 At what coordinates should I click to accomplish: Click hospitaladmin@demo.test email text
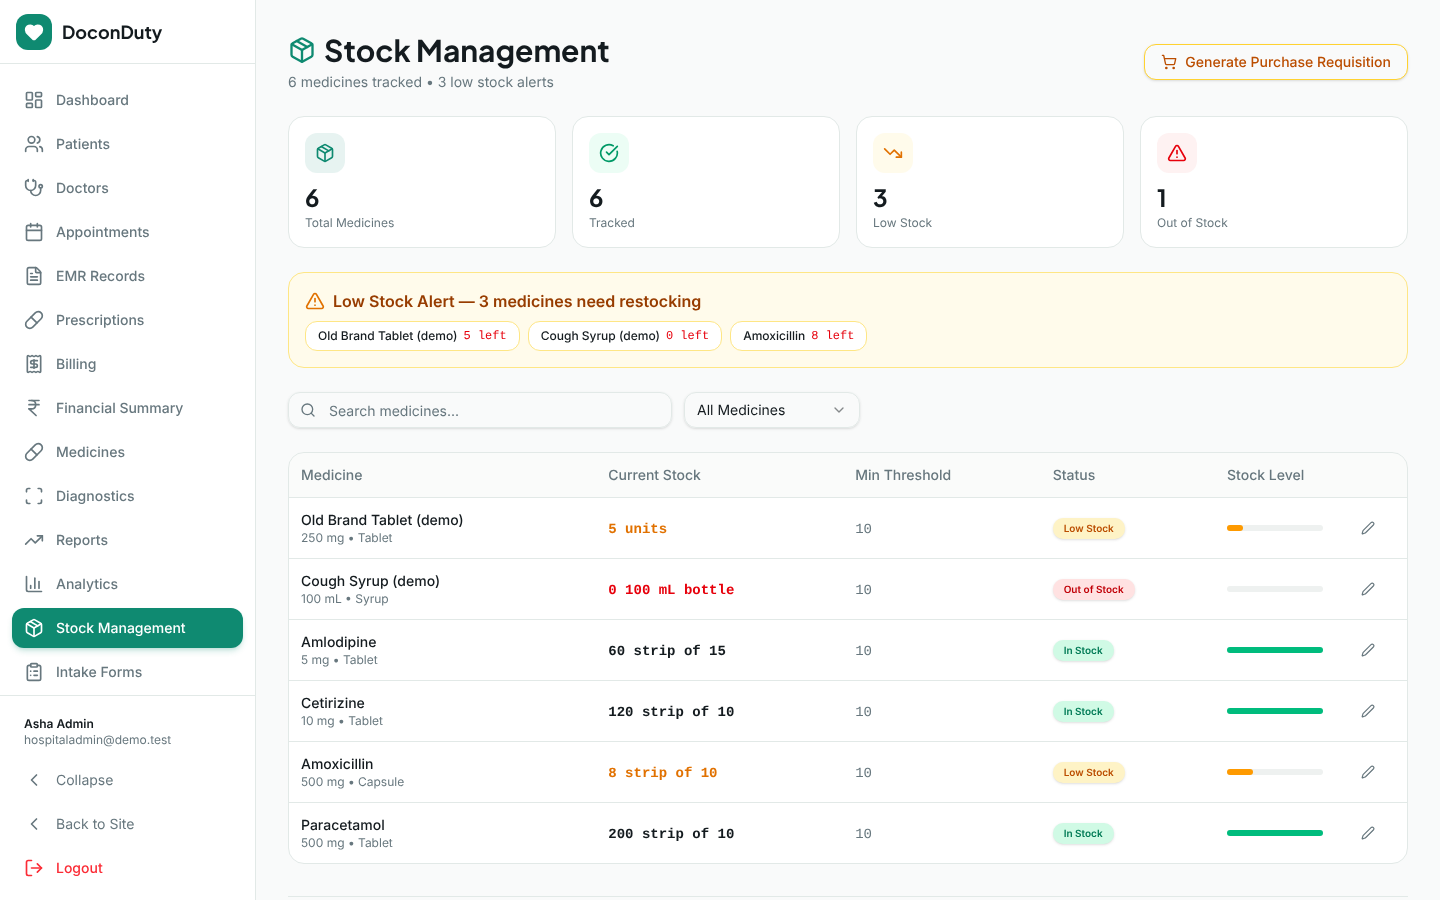(97, 740)
